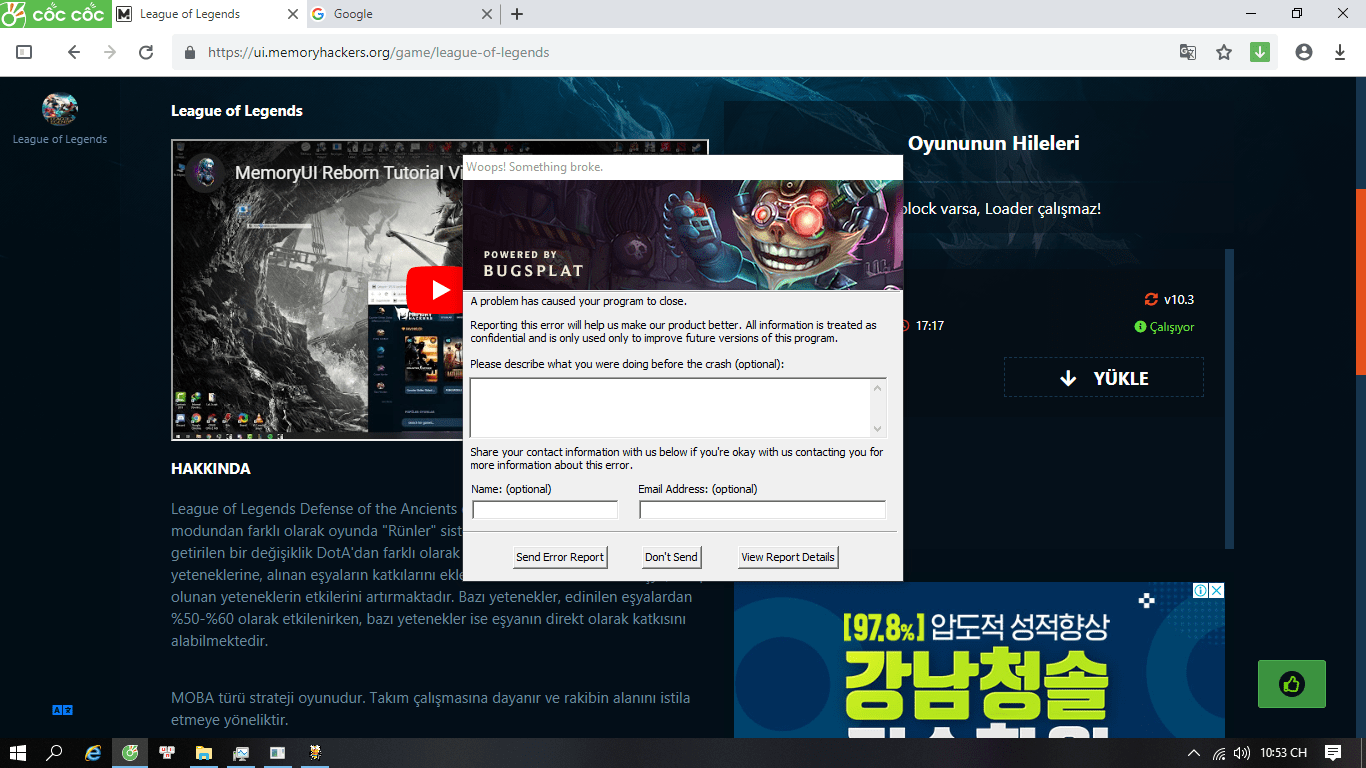
Task: Click the blue translate icon in sidebar
Action: (62, 710)
